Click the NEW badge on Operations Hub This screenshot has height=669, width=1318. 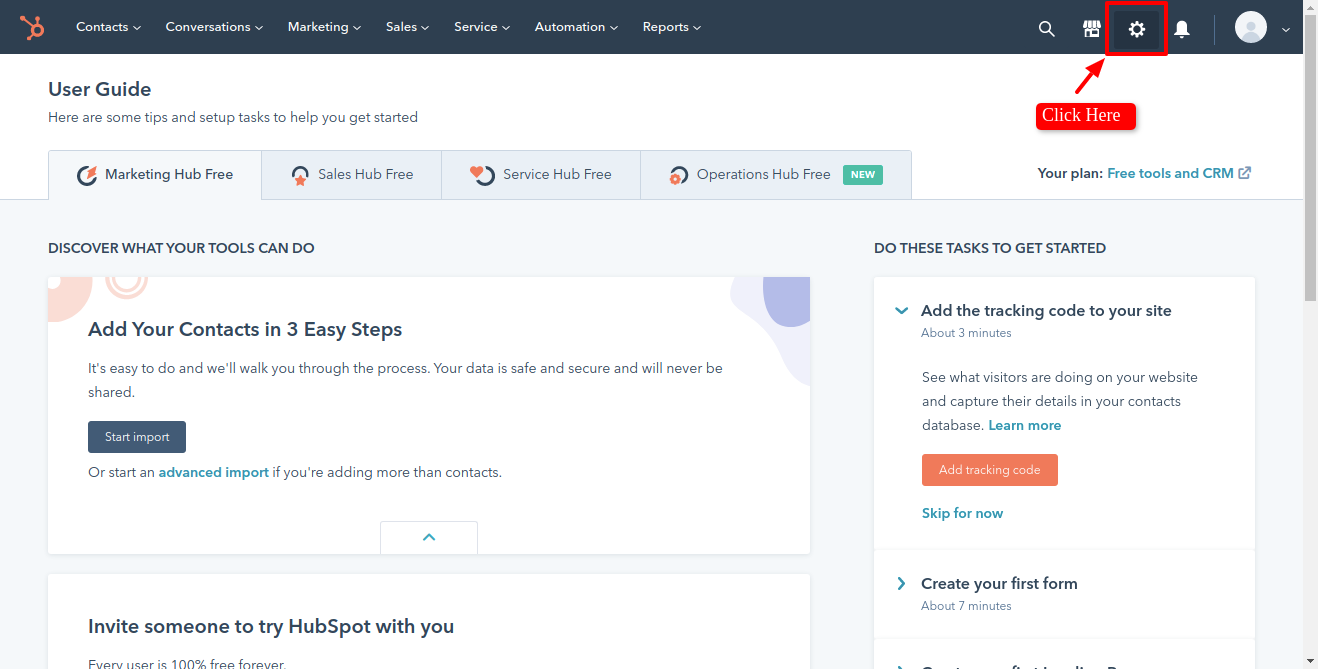coord(863,175)
